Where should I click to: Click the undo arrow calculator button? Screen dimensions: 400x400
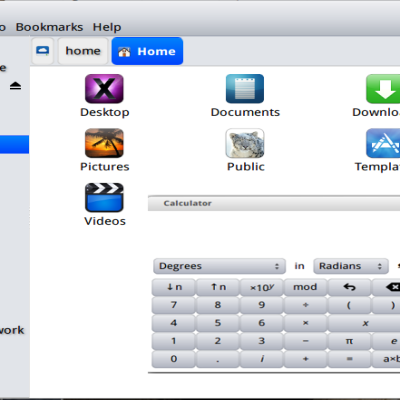coord(349,287)
